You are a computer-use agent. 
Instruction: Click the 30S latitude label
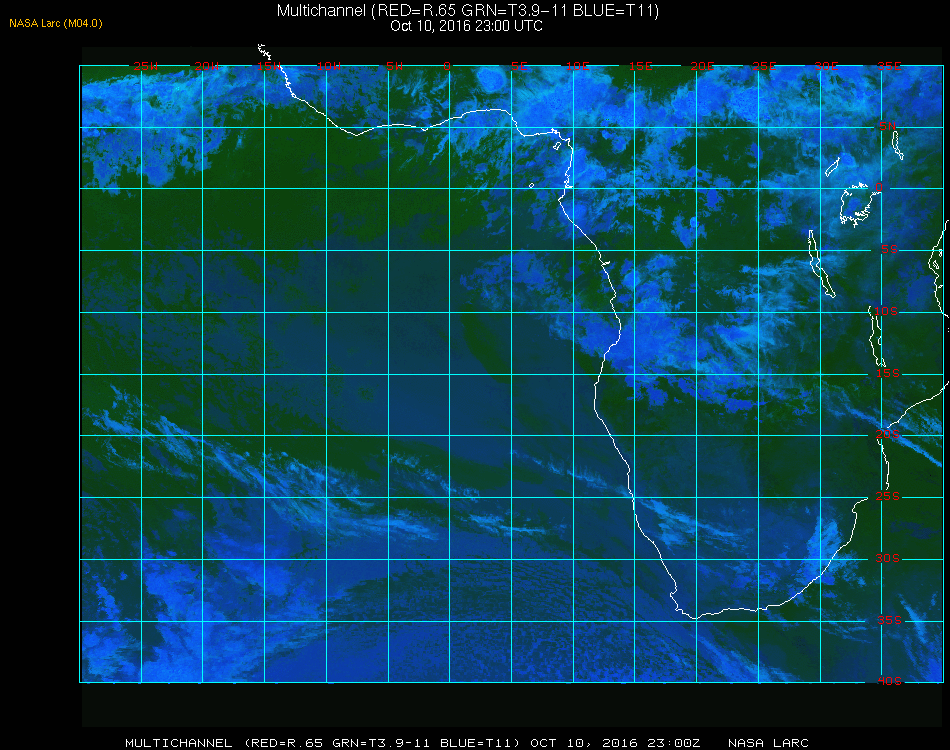[888, 558]
